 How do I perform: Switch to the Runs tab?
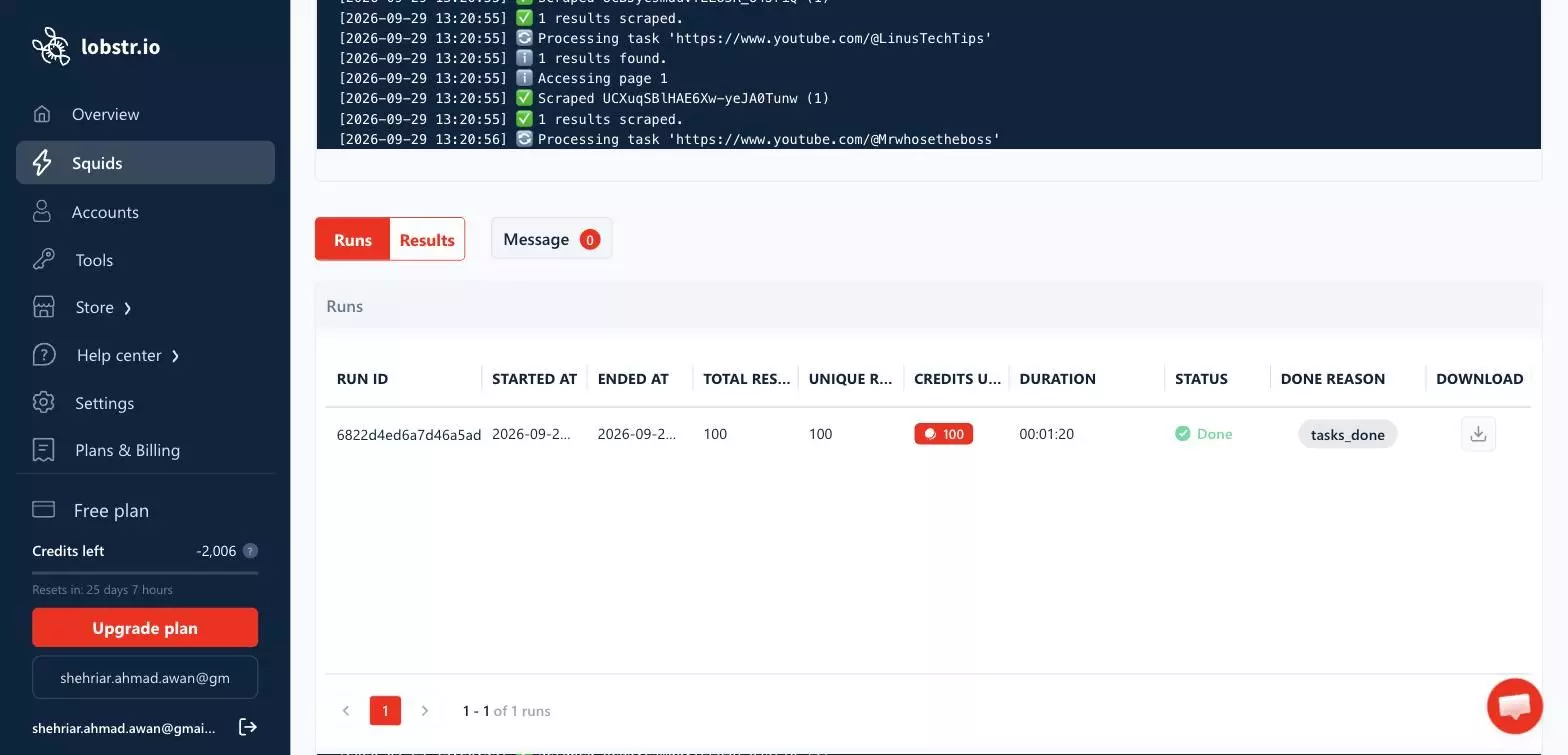pos(353,239)
